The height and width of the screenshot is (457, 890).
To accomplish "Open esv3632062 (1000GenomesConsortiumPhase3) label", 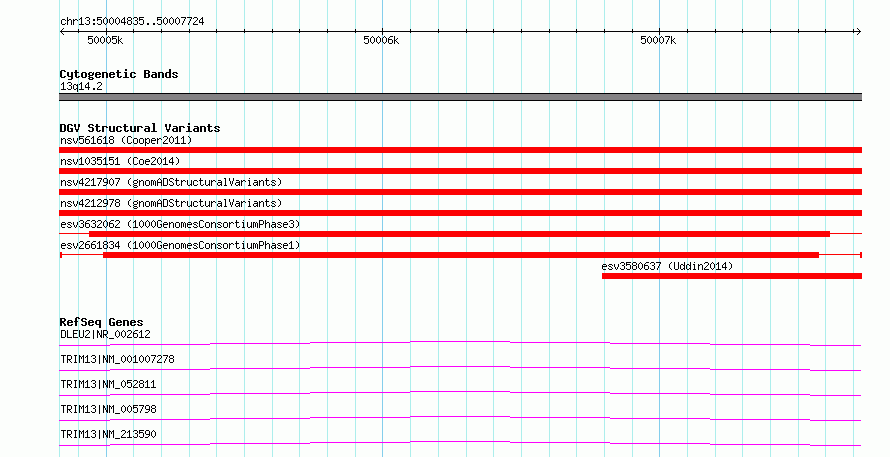I will point(180,224).
